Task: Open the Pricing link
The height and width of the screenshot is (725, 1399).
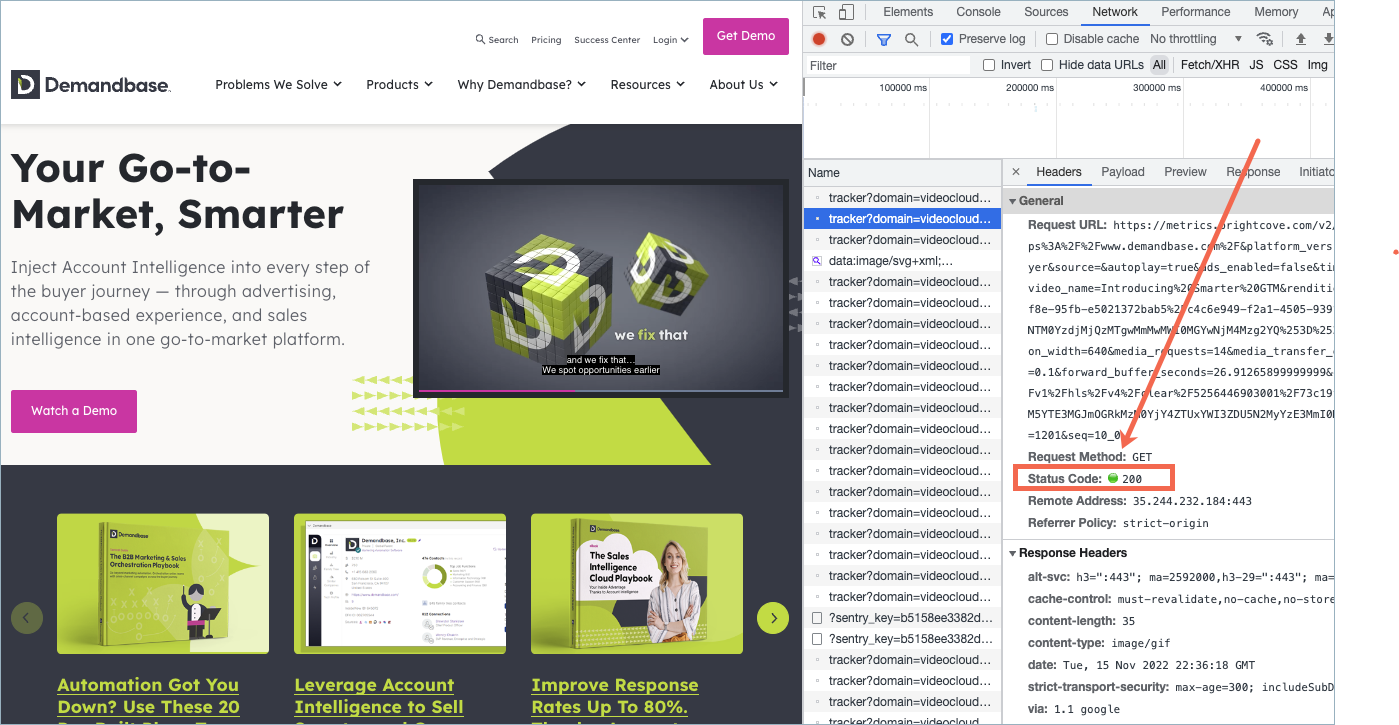Action: 546,40
